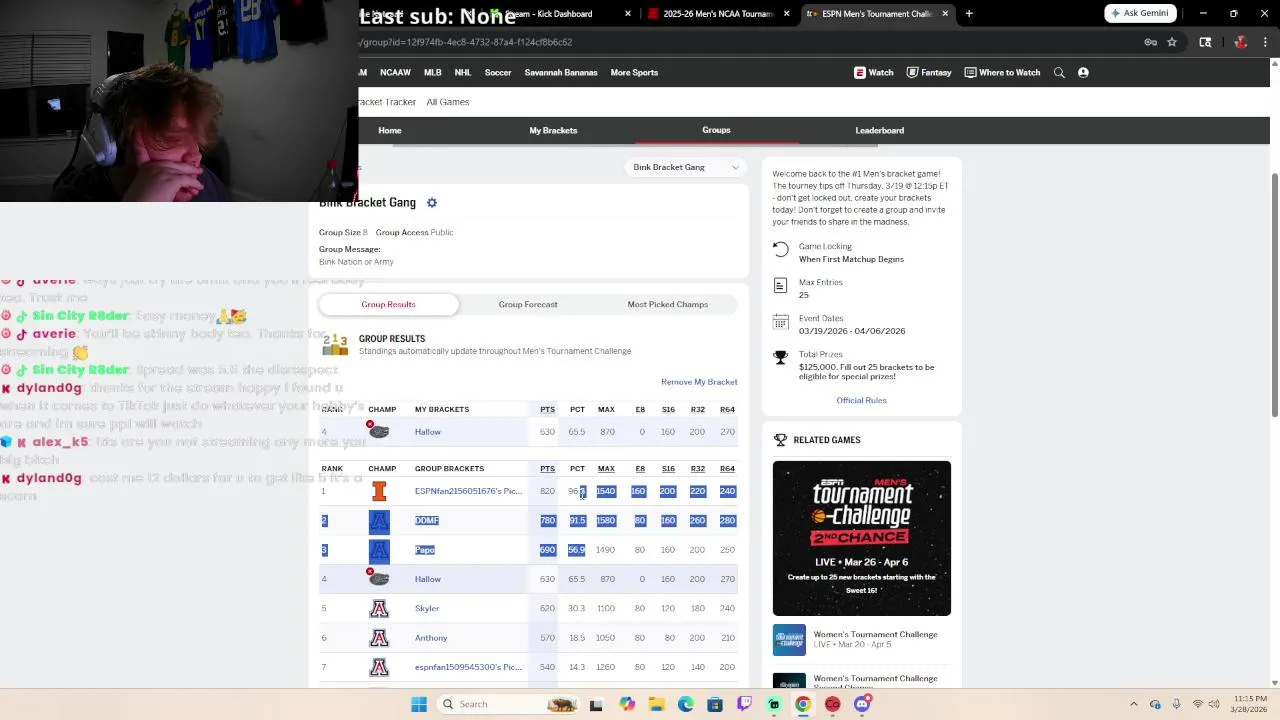Open Savannah Bananas nav item
The image size is (1280, 720).
[x=561, y=73]
